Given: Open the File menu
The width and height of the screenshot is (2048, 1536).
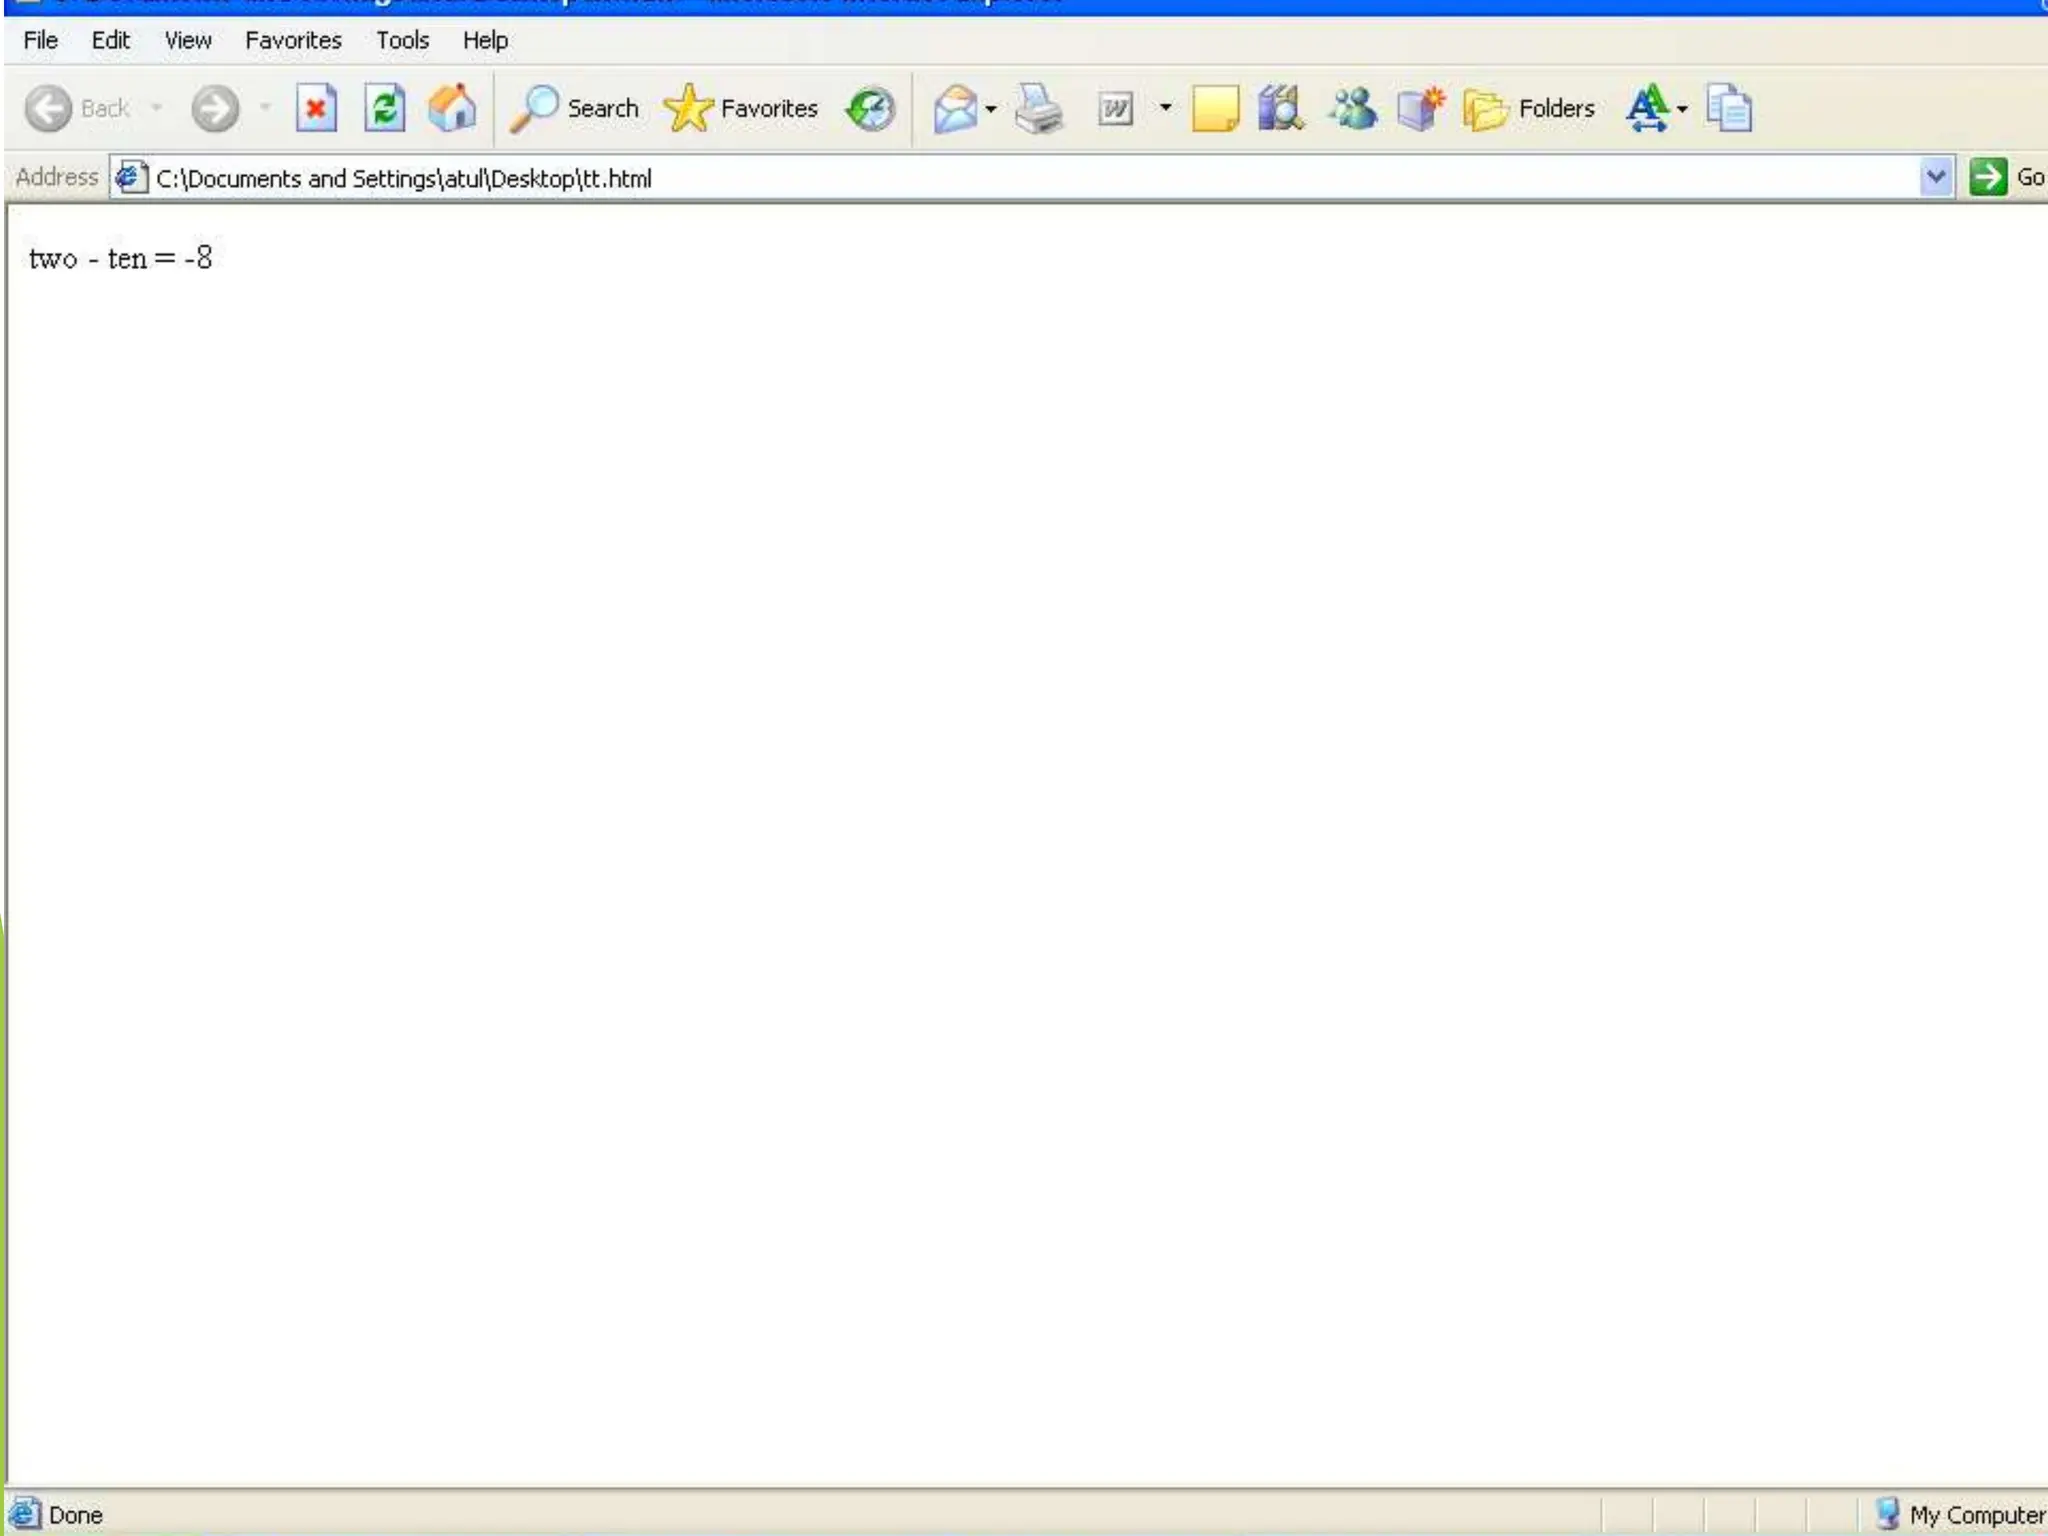Looking at the screenshot, I should (x=40, y=40).
